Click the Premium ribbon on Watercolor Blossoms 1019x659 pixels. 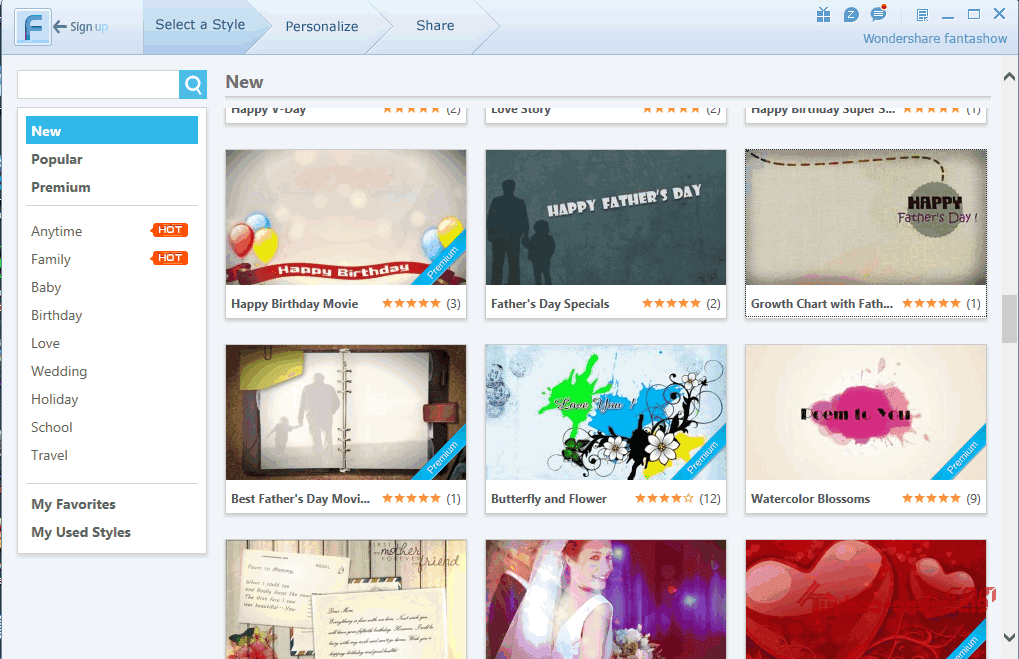click(x=962, y=457)
